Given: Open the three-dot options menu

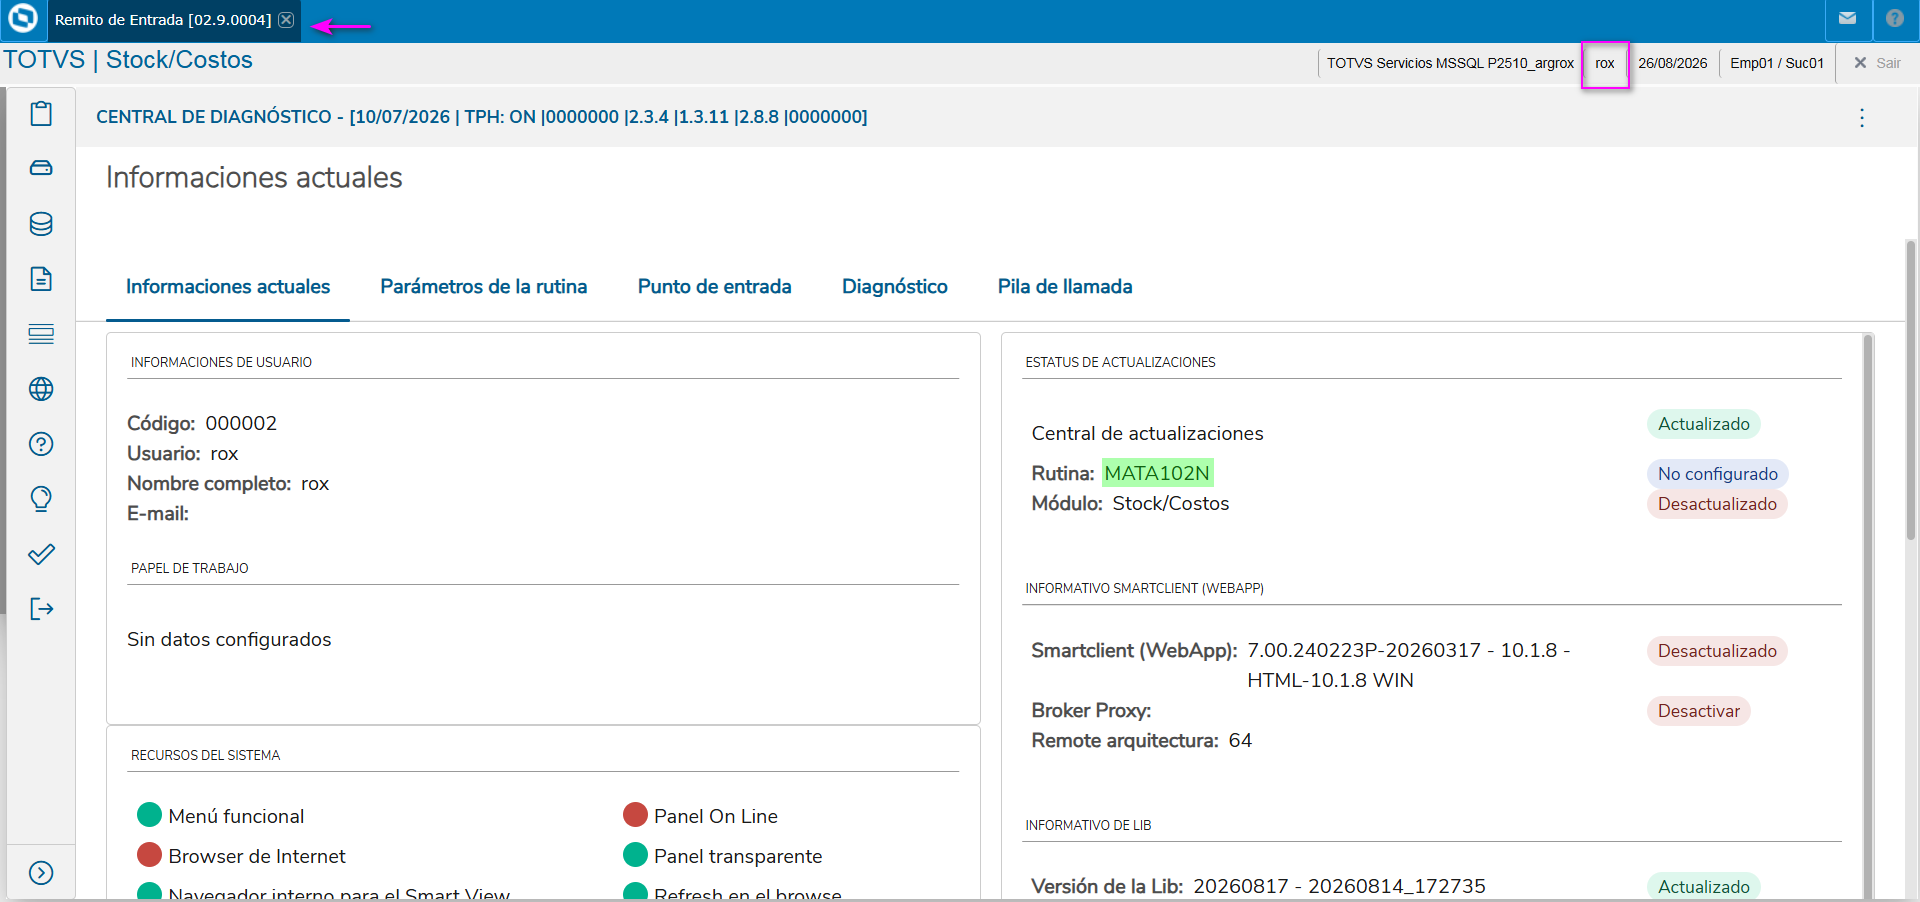Looking at the screenshot, I should coord(1862,118).
